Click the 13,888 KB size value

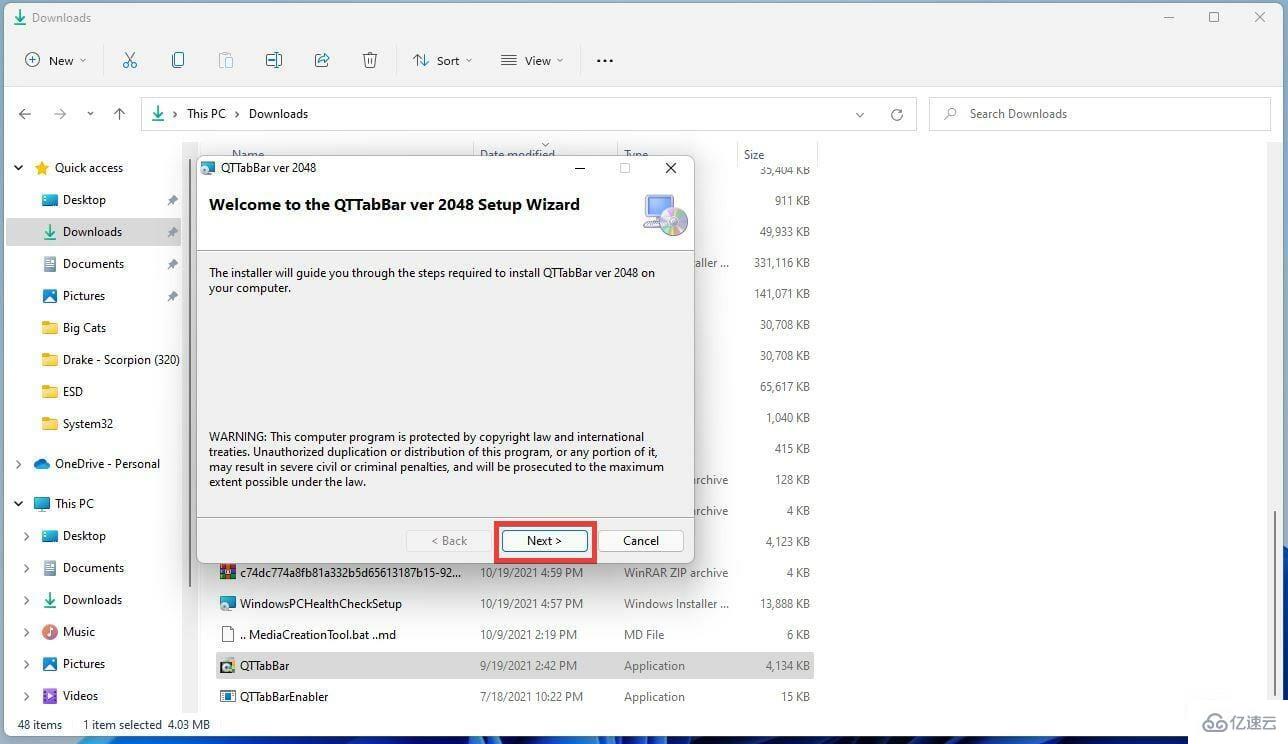coord(785,604)
